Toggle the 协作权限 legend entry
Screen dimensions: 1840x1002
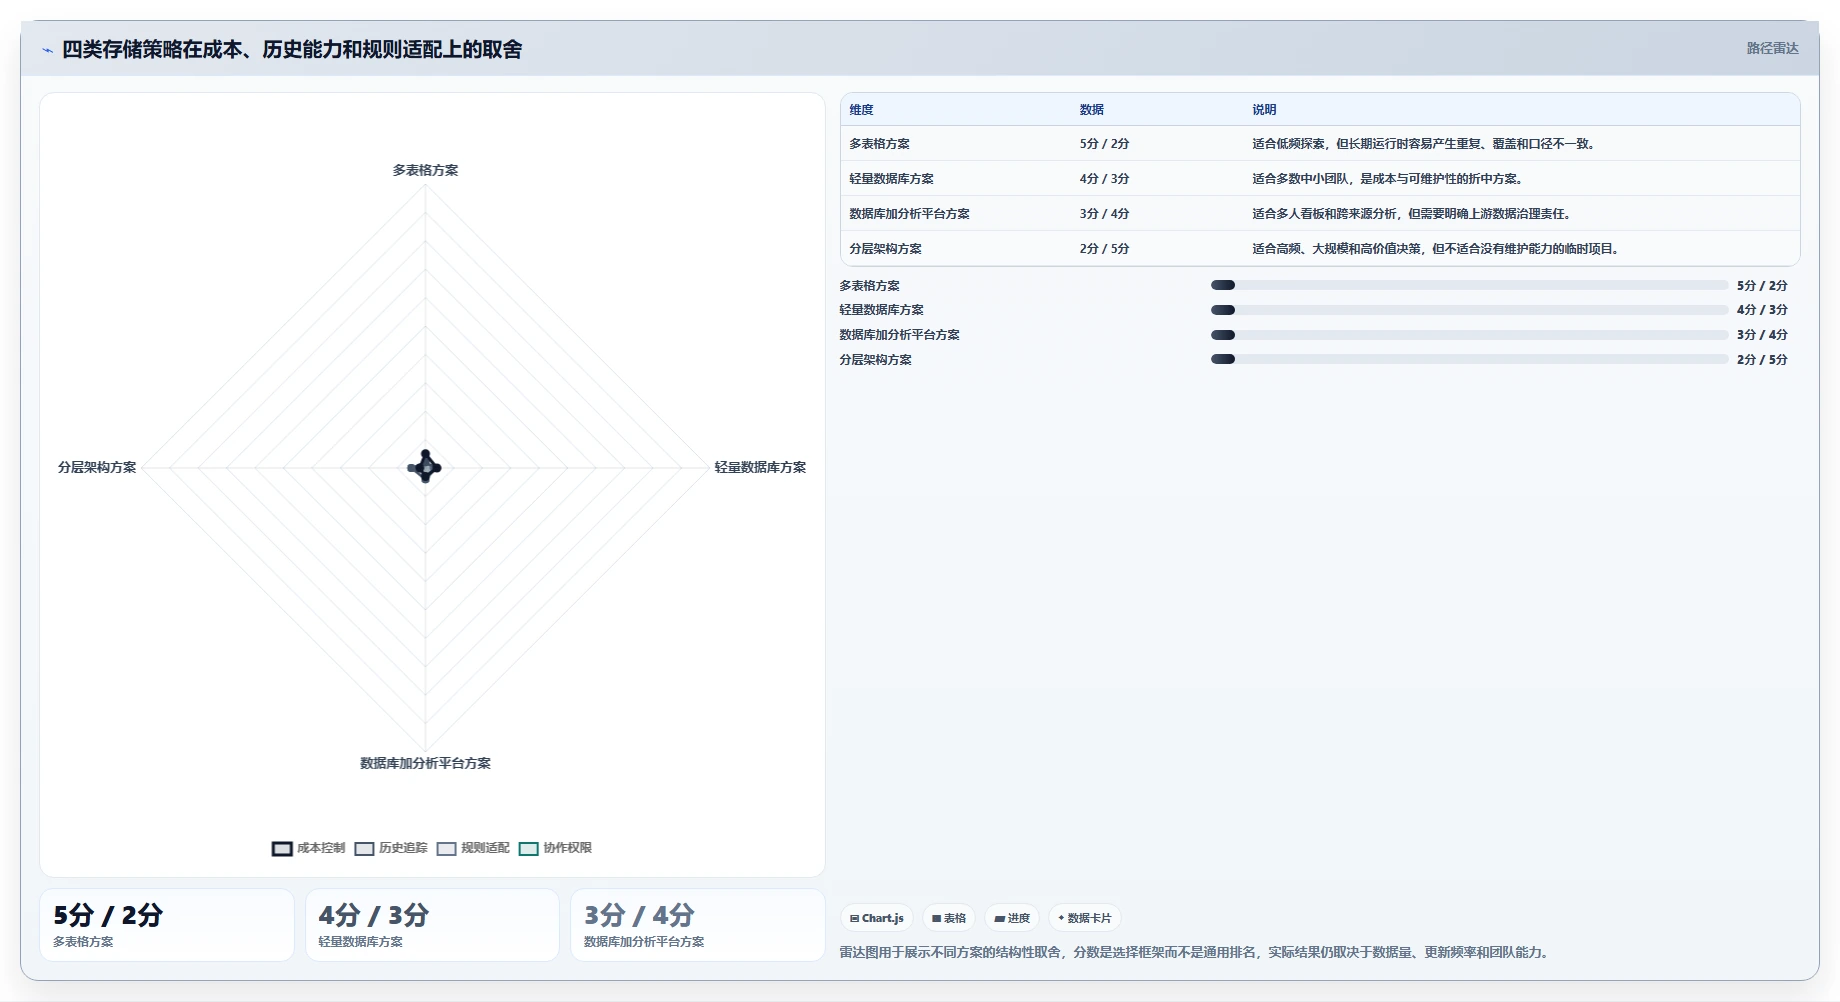[x=555, y=848]
